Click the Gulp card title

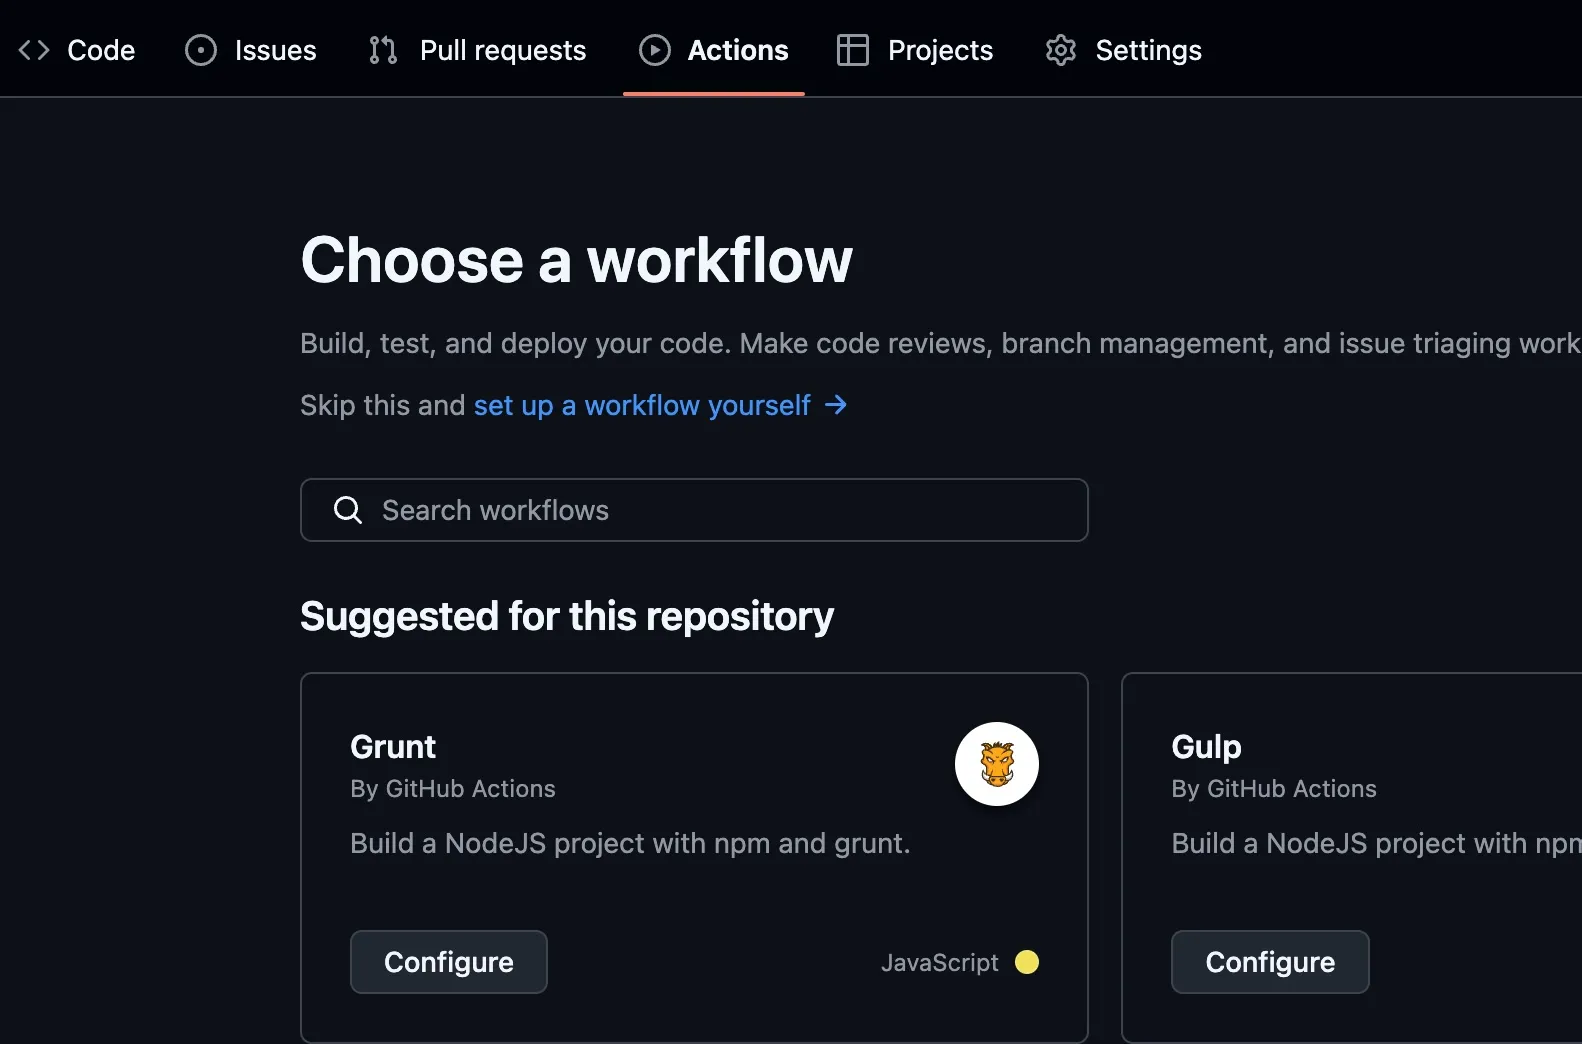point(1206,747)
